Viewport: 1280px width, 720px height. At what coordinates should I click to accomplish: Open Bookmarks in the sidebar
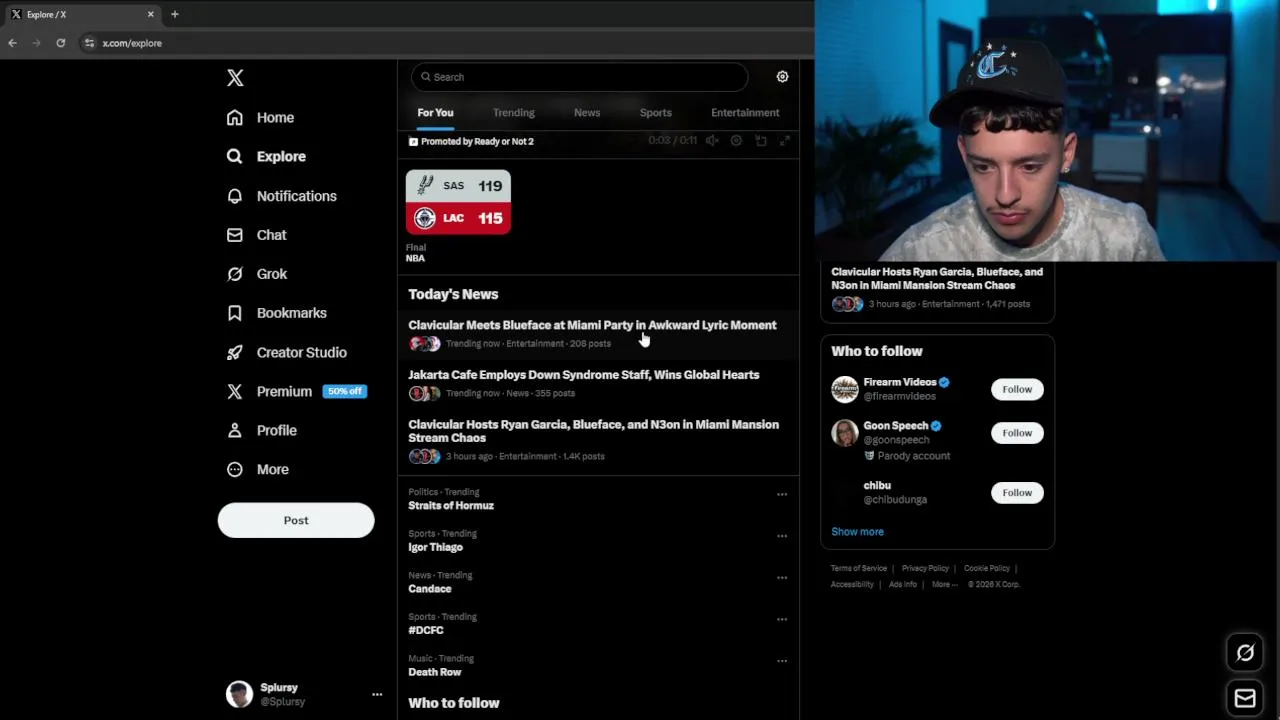[277, 313]
